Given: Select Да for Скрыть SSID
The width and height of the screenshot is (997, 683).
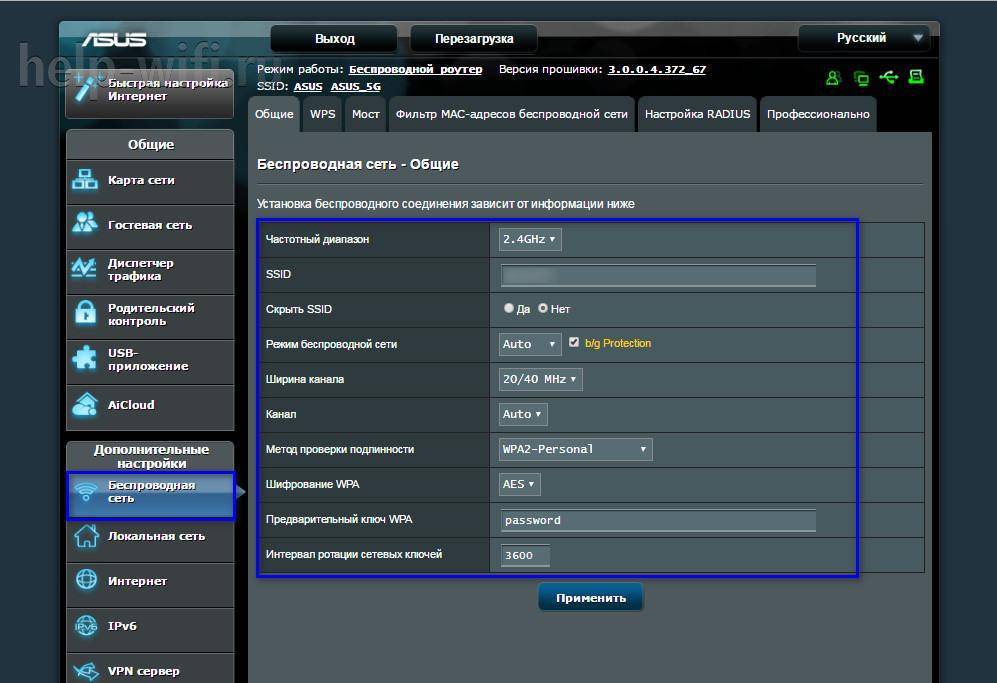Looking at the screenshot, I should tap(509, 309).
